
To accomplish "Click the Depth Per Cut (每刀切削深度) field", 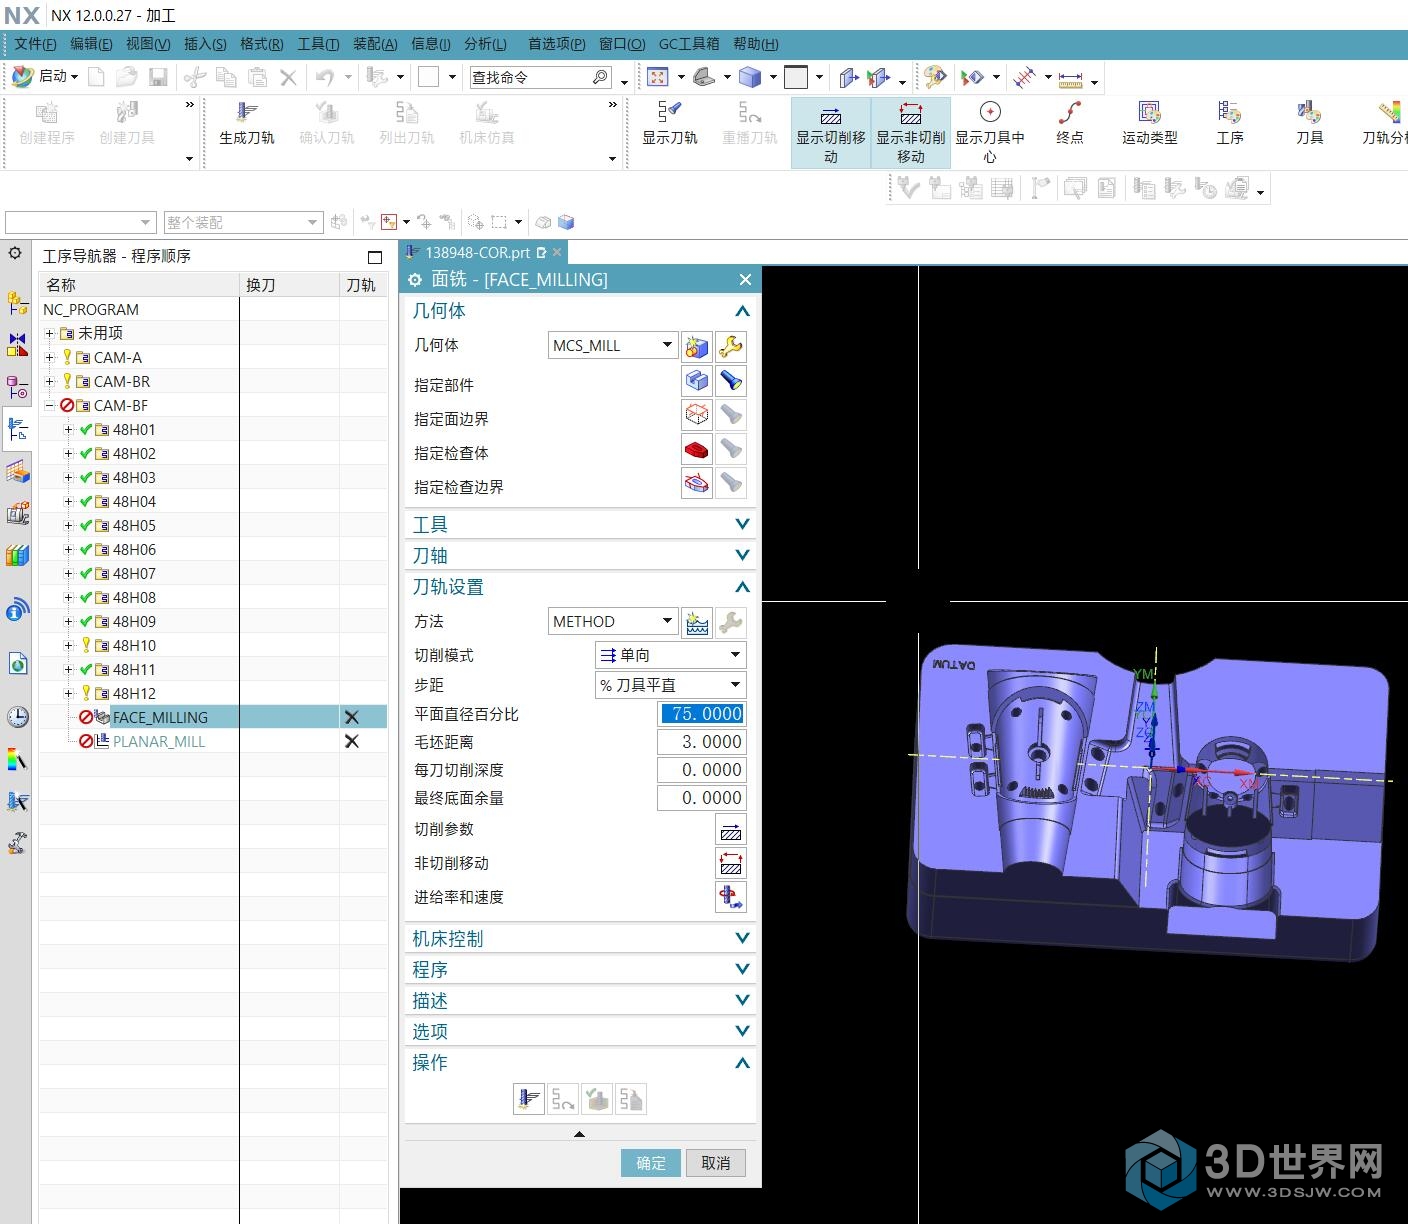I will click(701, 770).
